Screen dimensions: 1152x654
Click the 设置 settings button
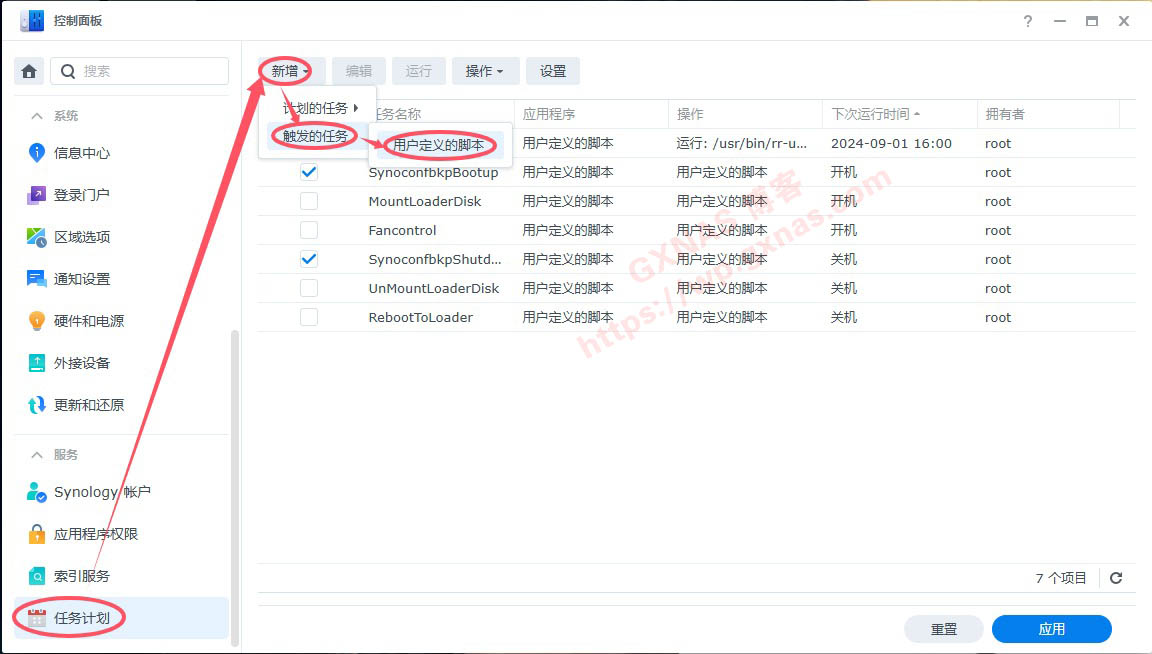pos(553,71)
